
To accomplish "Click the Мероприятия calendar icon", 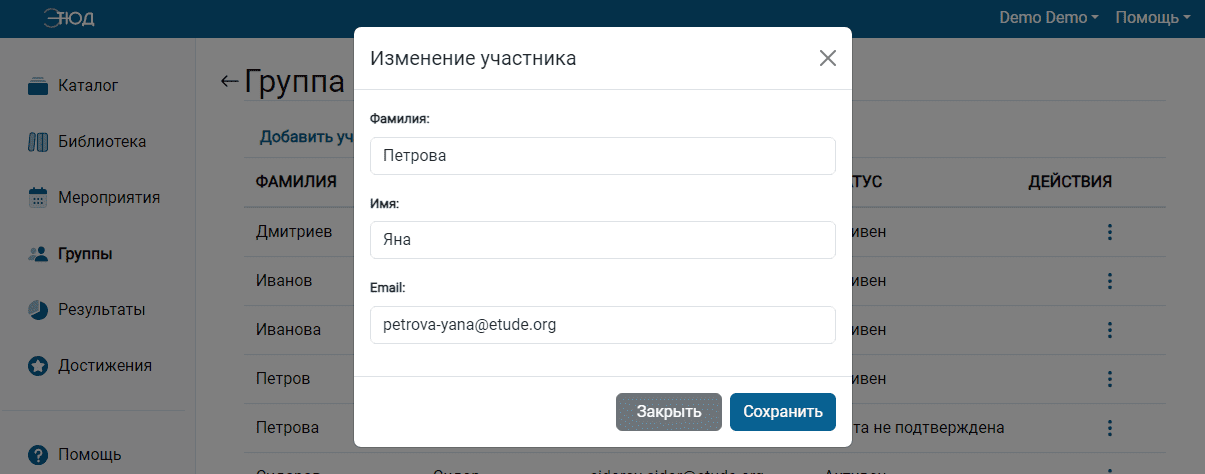I will pos(38,198).
